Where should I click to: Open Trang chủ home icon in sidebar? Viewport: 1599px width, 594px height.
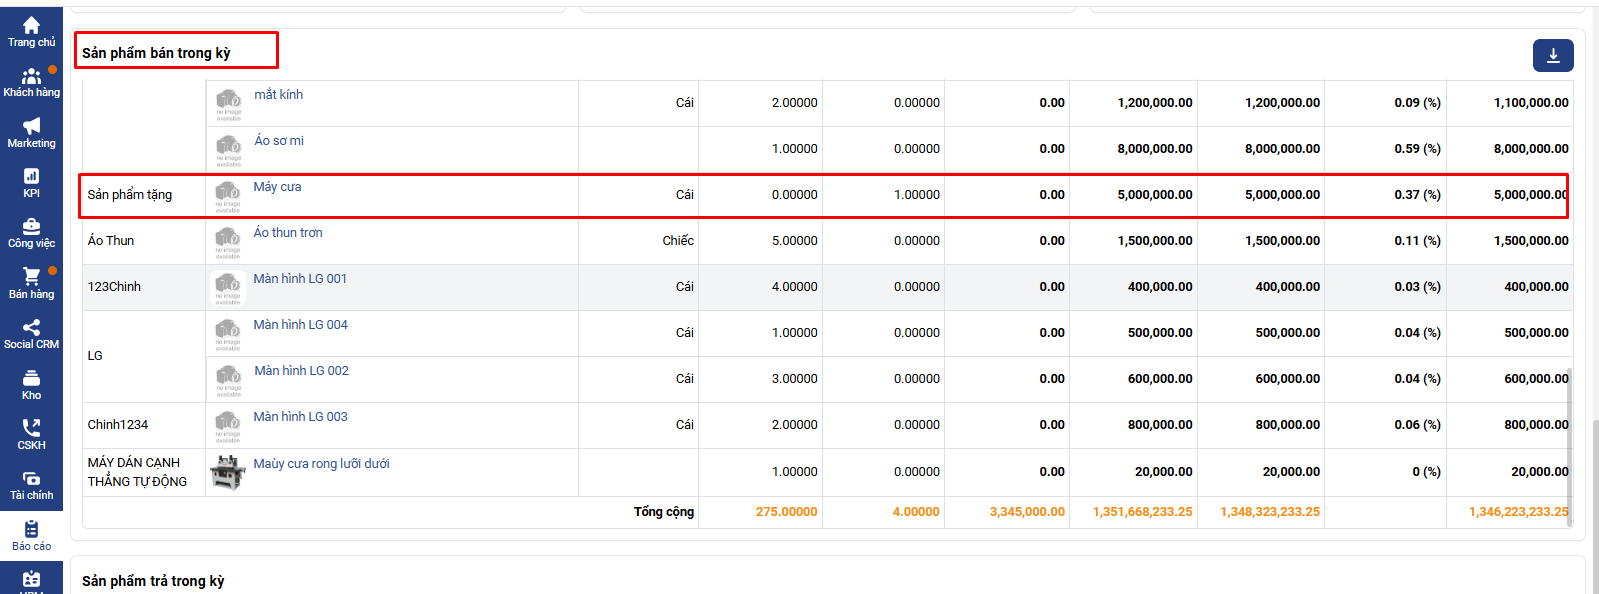(x=31, y=26)
